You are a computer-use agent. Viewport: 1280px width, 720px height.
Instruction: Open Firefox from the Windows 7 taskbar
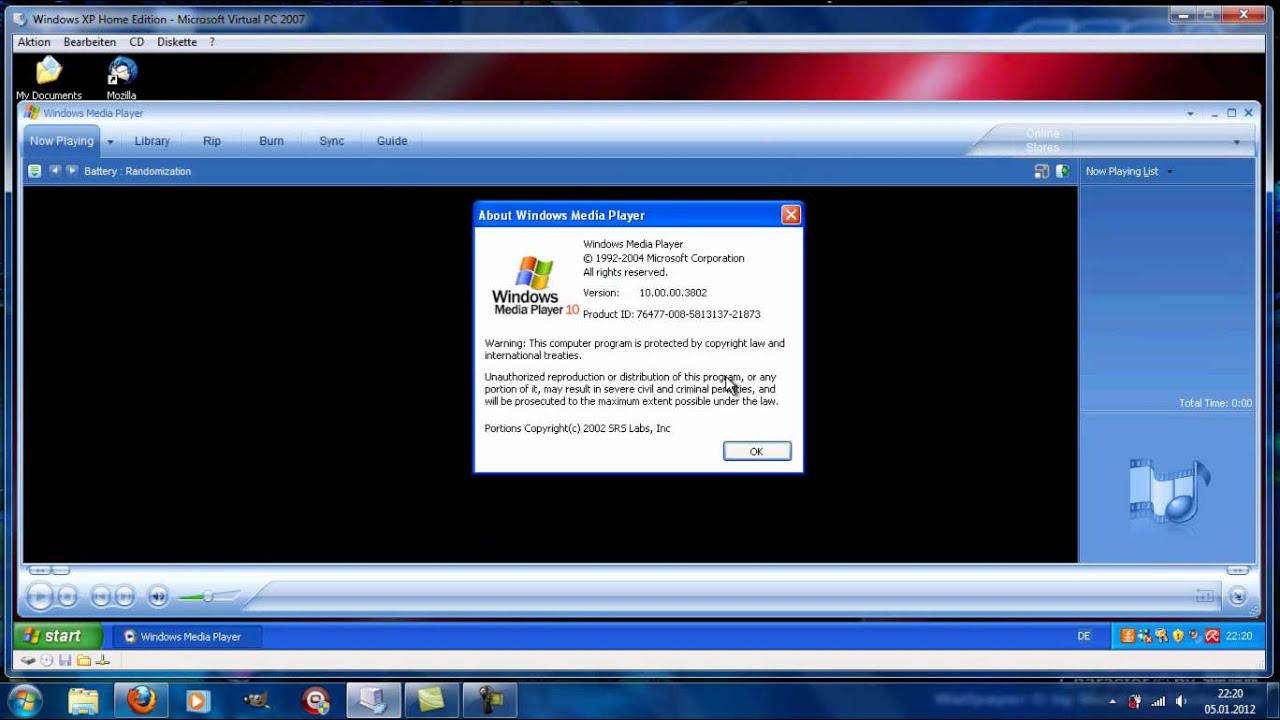[141, 700]
